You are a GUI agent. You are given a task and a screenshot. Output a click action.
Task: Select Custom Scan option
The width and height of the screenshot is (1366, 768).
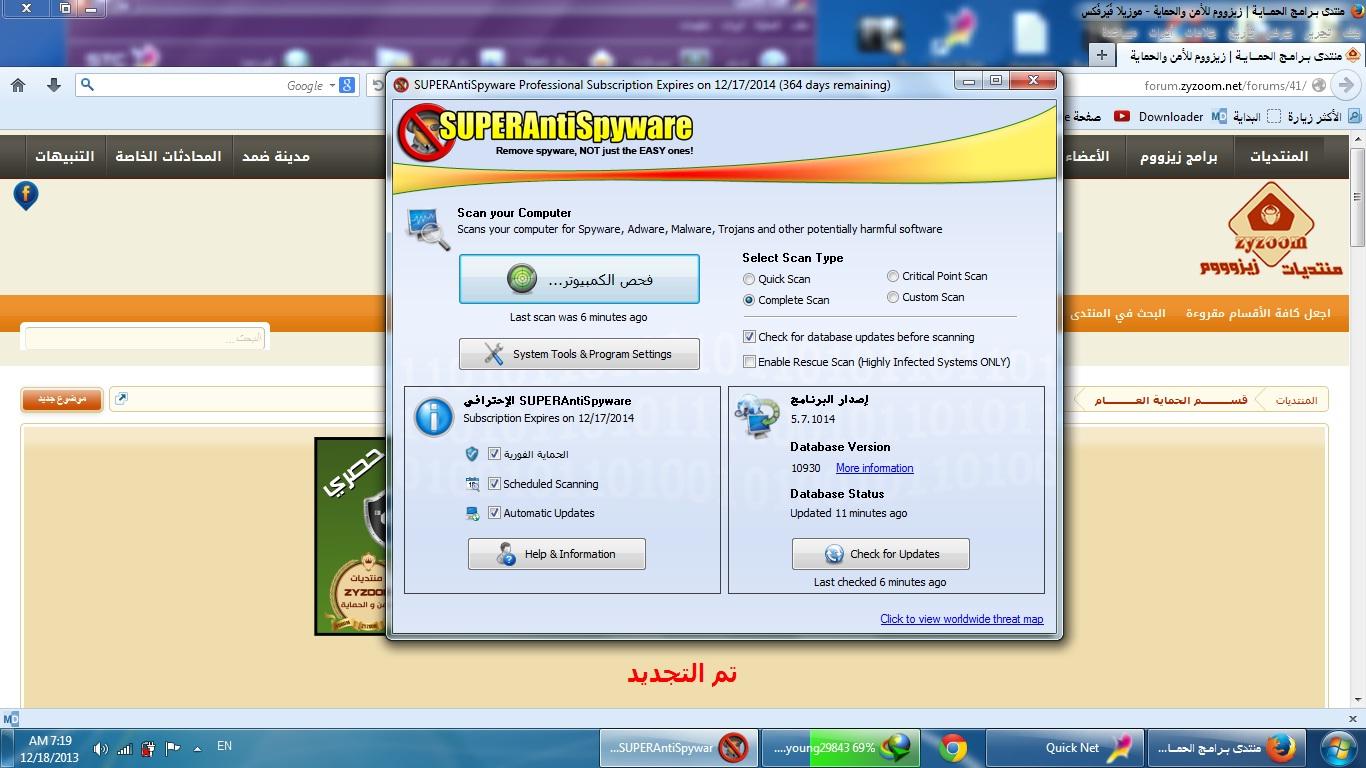coord(893,297)
